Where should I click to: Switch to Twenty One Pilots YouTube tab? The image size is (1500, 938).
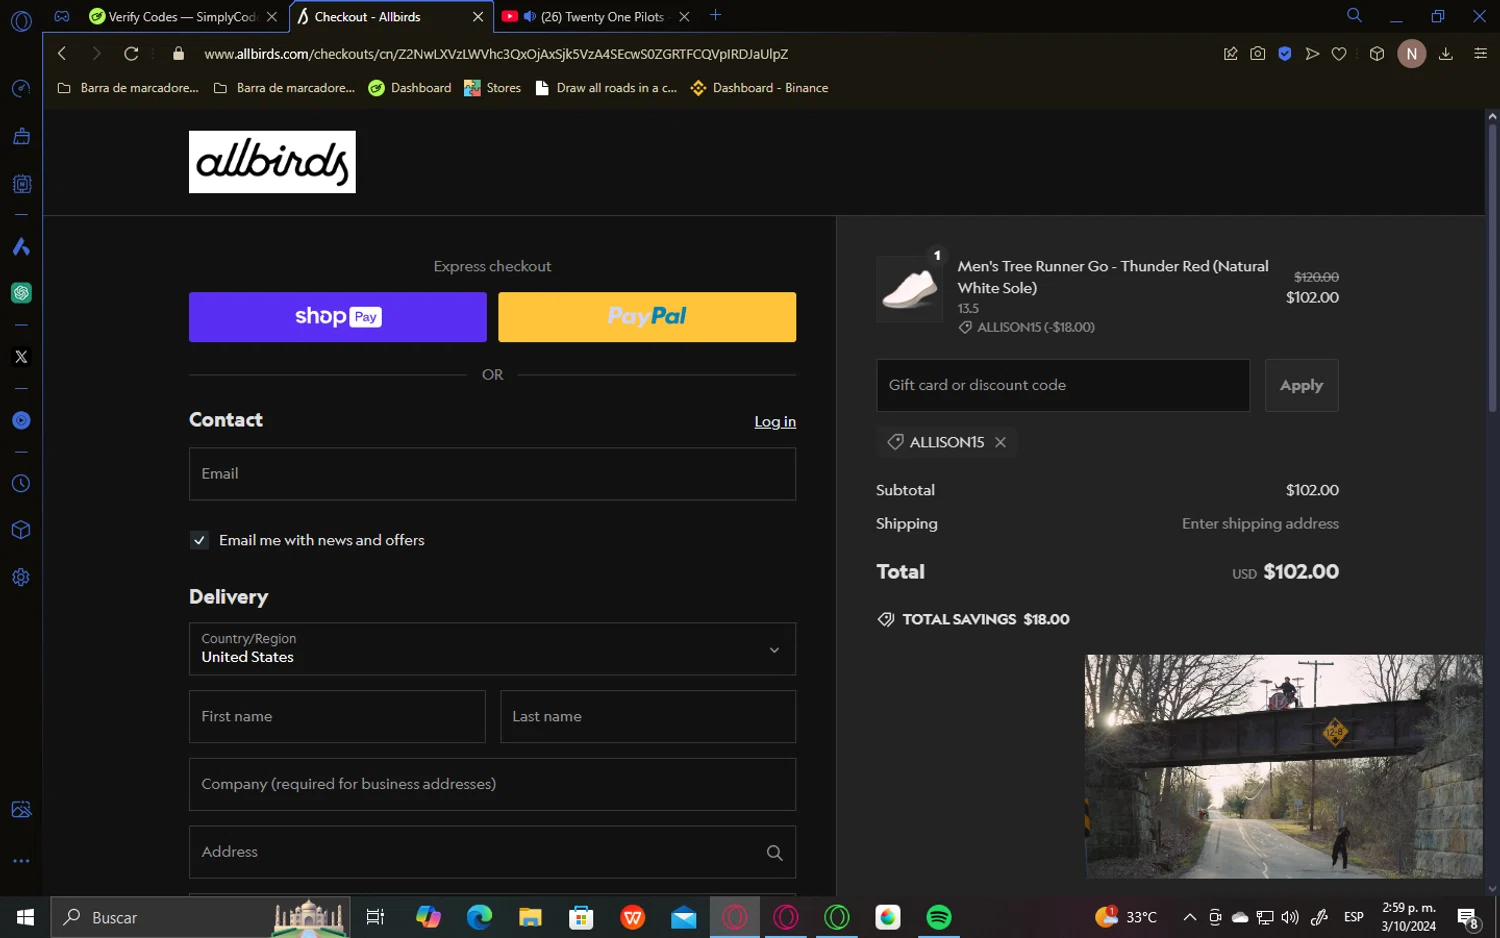[x=595, y=17]
